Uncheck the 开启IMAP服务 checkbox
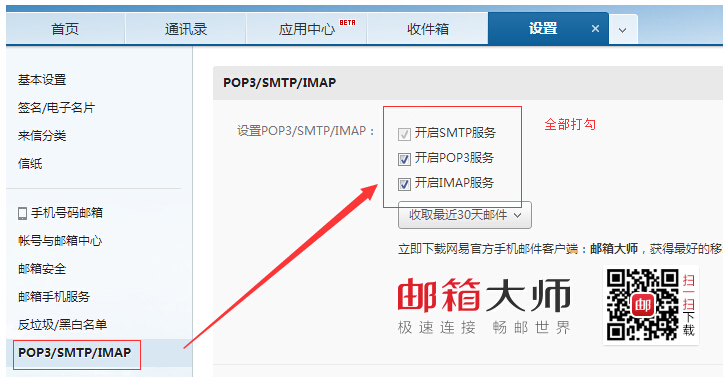This screenshot has width=726, height=377. pyautogui.click(x=404, y=184)
